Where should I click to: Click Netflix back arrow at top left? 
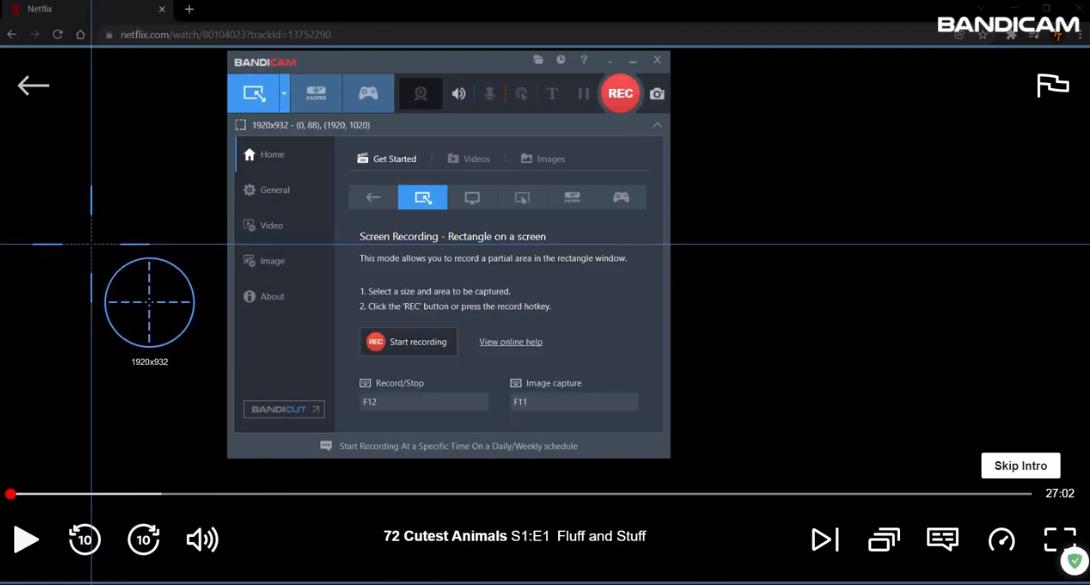(x=33, y=85)
